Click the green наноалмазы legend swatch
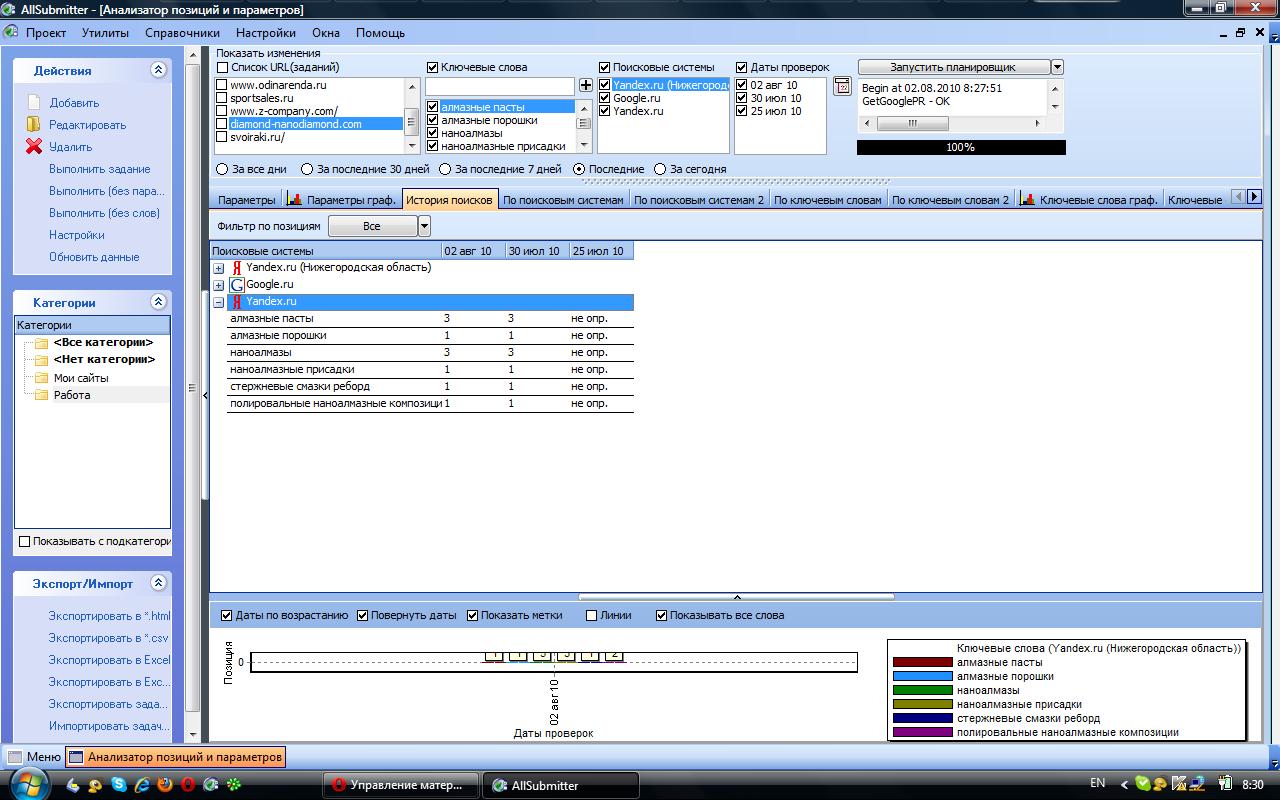The image size is (1280, 800). pyautogui.click(x=922, y=690)
